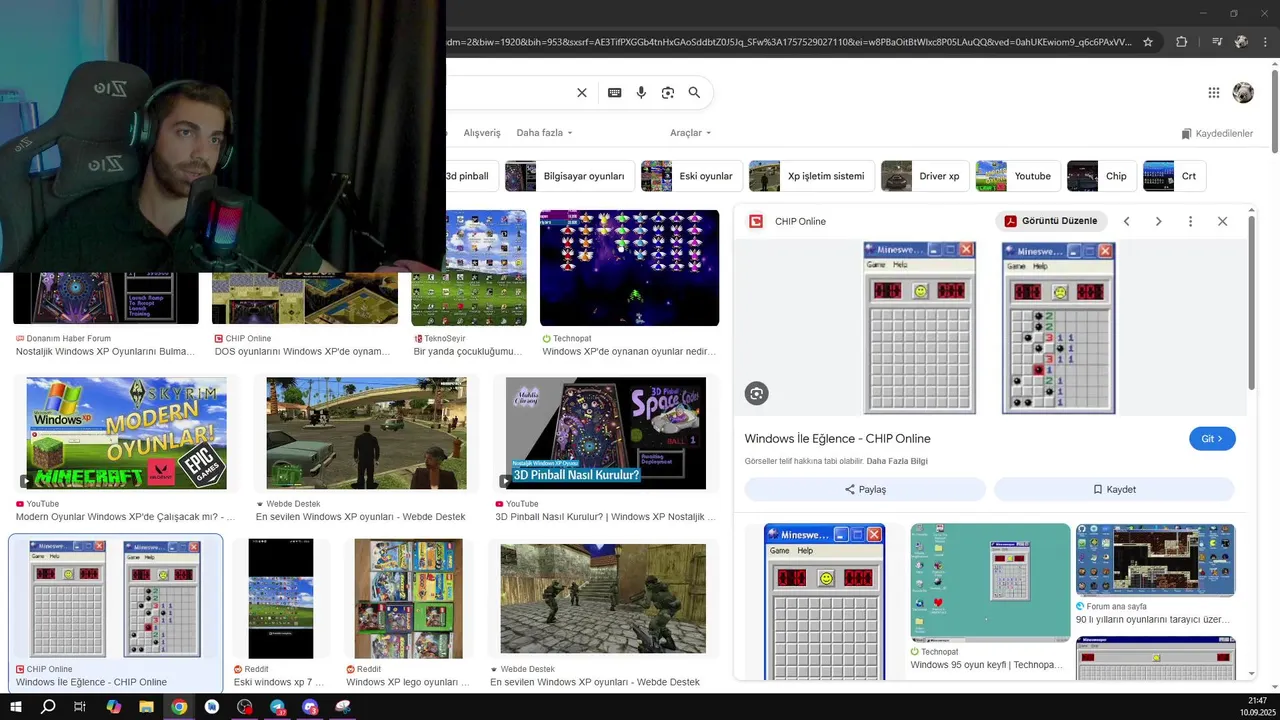This screenshot has width=1280, height=720.
Task: Open the large Minesweeper preview image
Action: (x=989, y=327)
